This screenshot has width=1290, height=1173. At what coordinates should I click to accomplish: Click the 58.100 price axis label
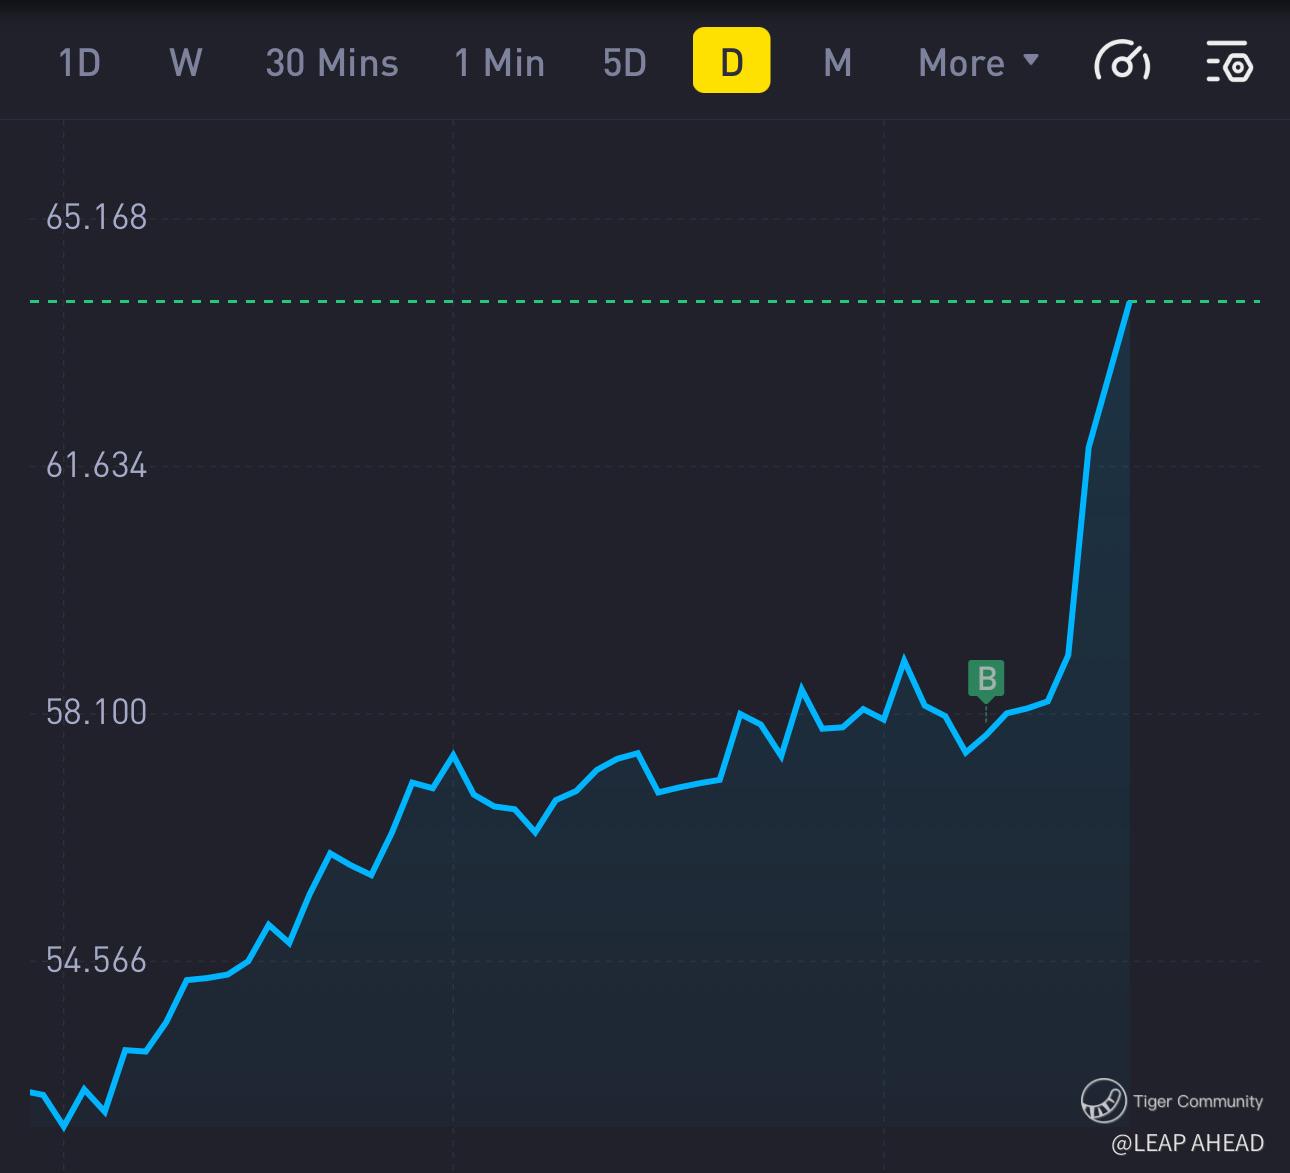coord(96,712)
